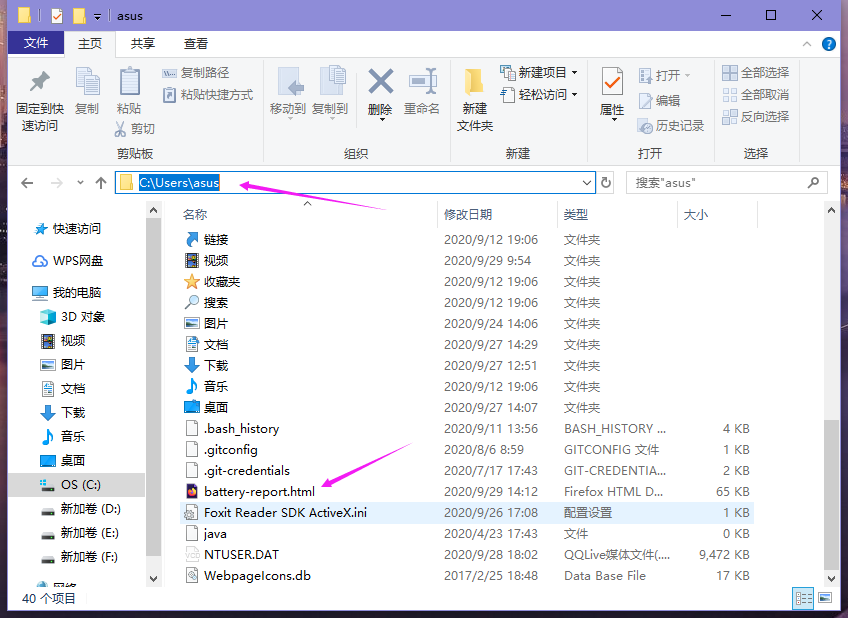Sort by the Name (名称) column header
The width and height of the screenshot is (848, 618).
pos(195,215)
